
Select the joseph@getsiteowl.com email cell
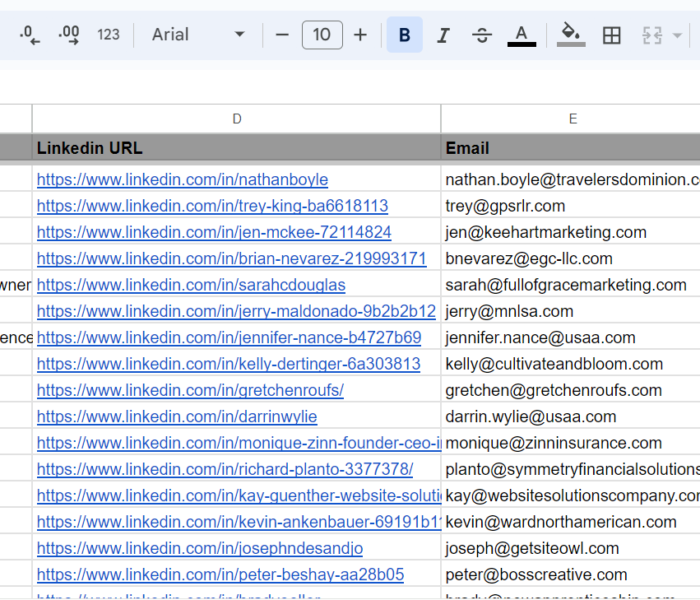tap(571, 548)
